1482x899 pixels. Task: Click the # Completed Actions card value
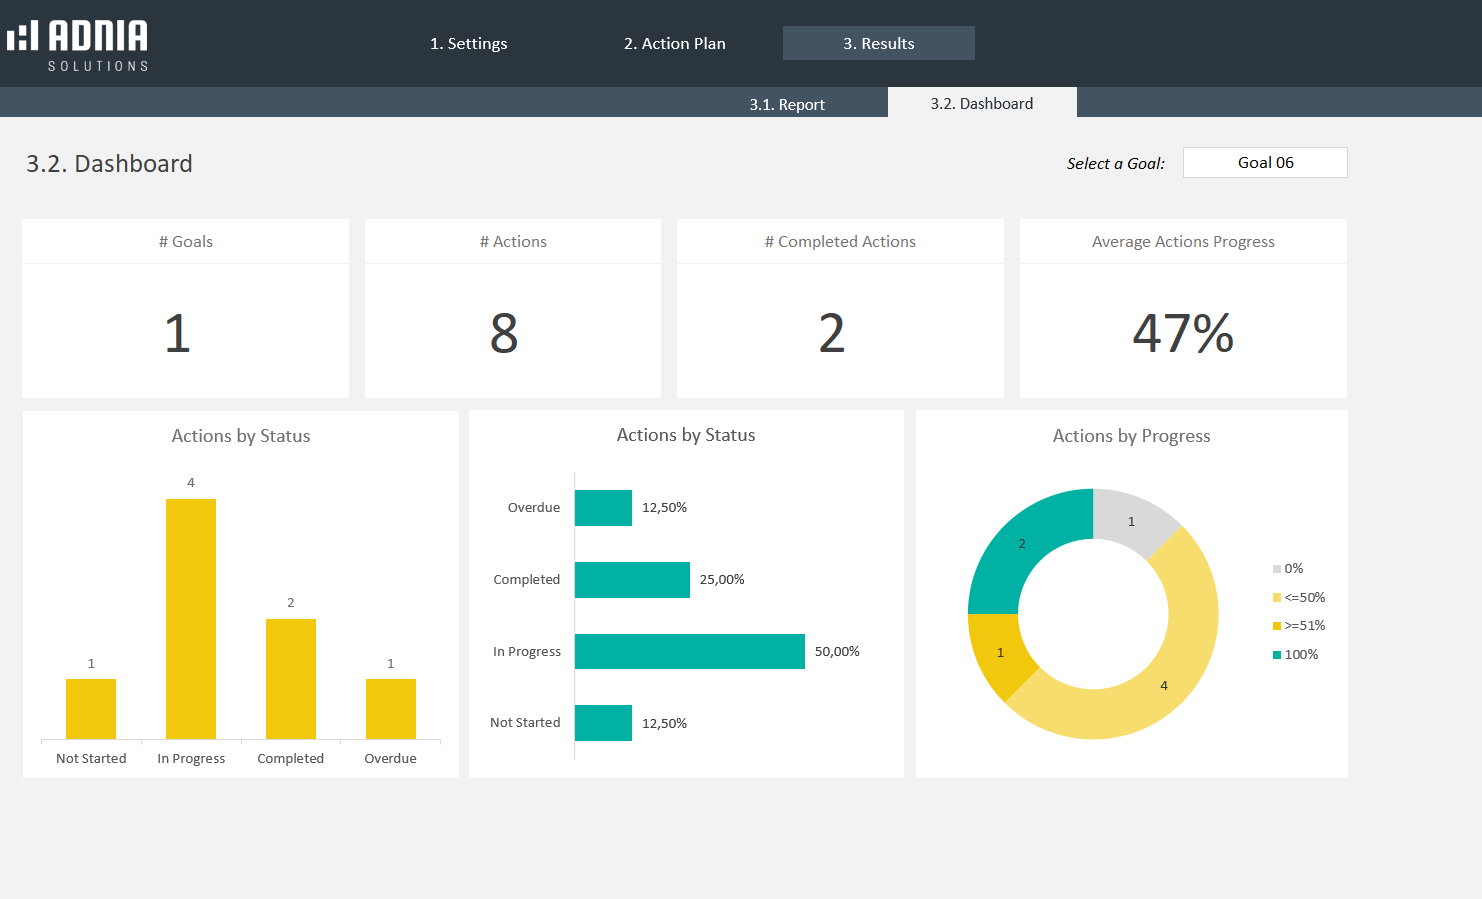click(x=831, y=332)
